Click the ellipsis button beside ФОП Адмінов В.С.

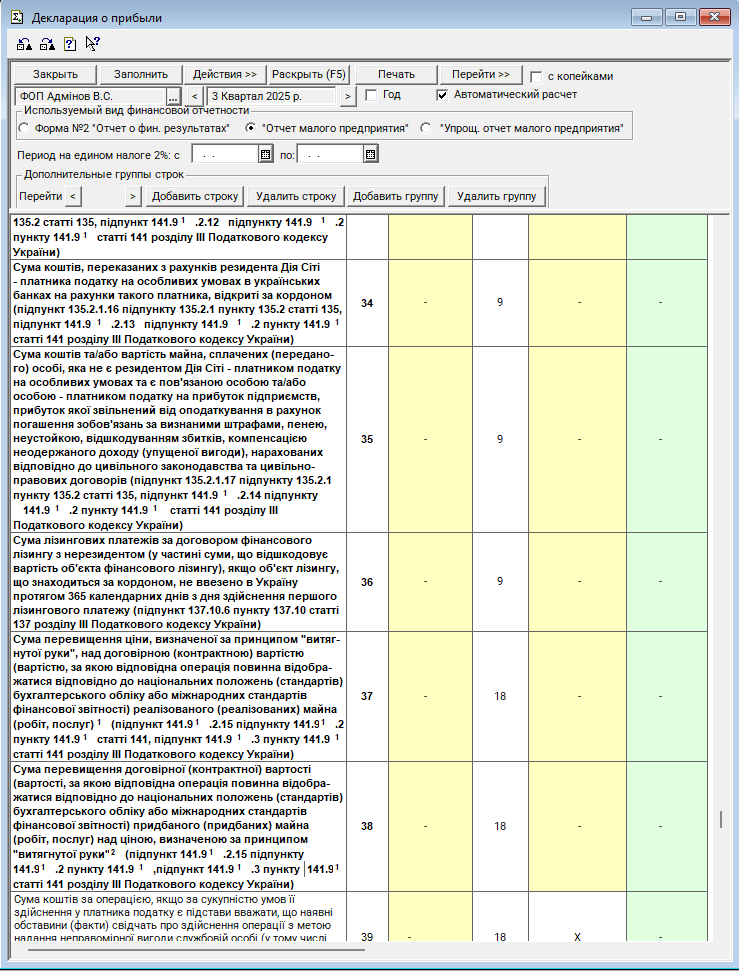coord(173,96)
